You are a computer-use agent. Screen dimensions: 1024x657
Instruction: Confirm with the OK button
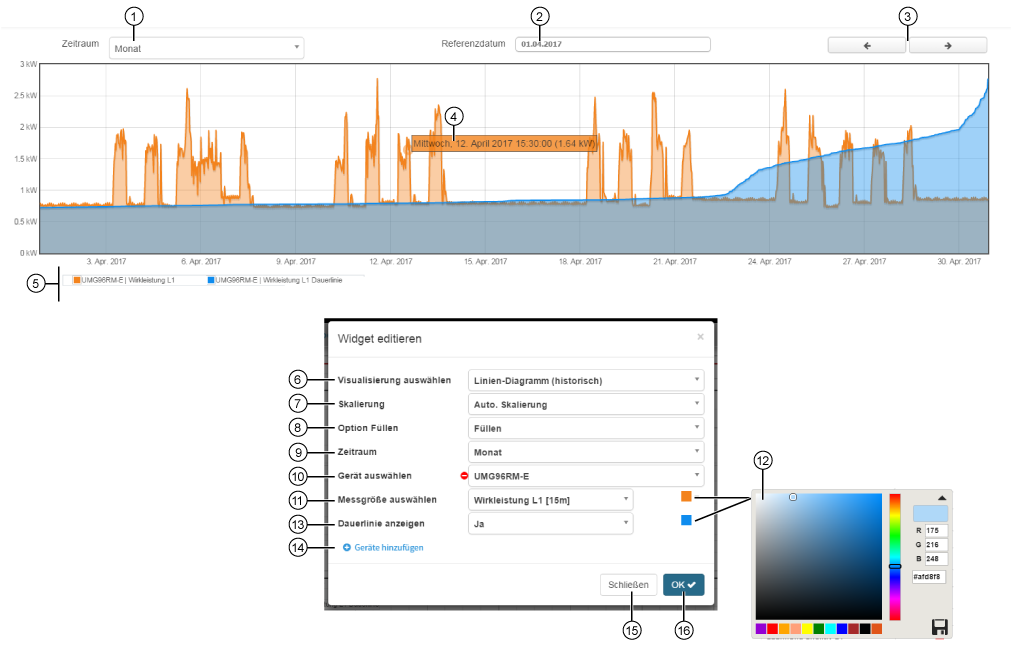683,585
